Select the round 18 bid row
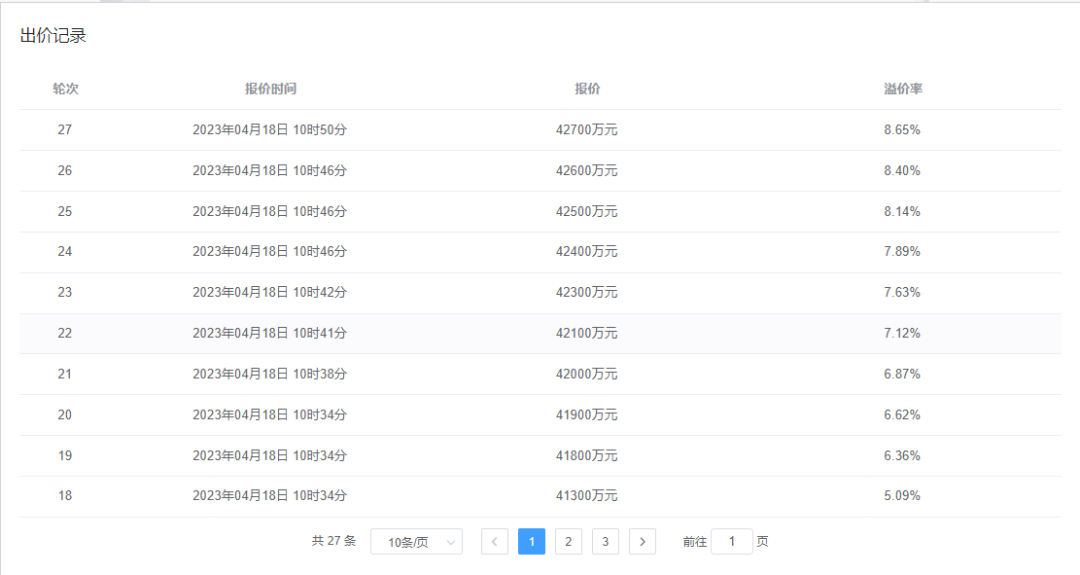This screenshot has width=1080, height=575. (x=540, y=496)
